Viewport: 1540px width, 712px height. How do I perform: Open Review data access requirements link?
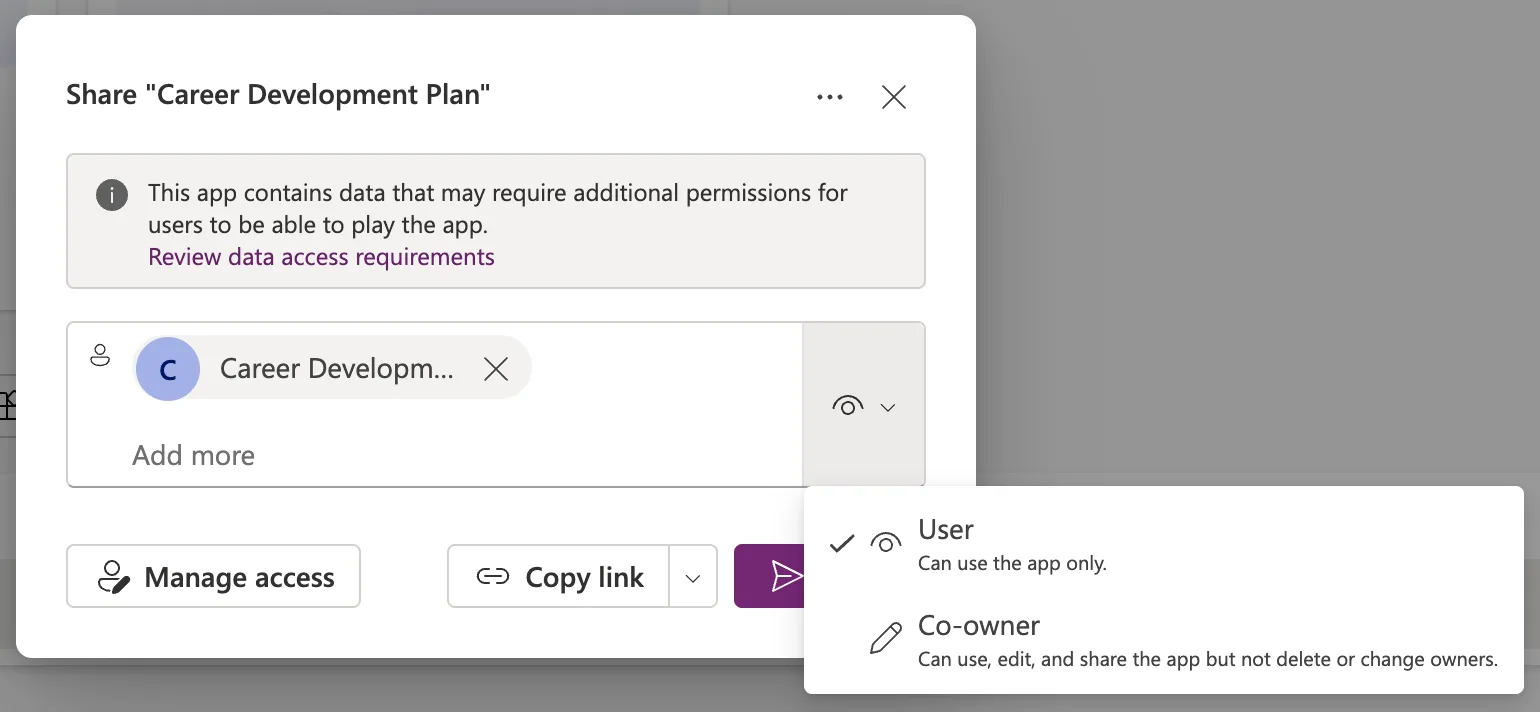tap(321, 257)
